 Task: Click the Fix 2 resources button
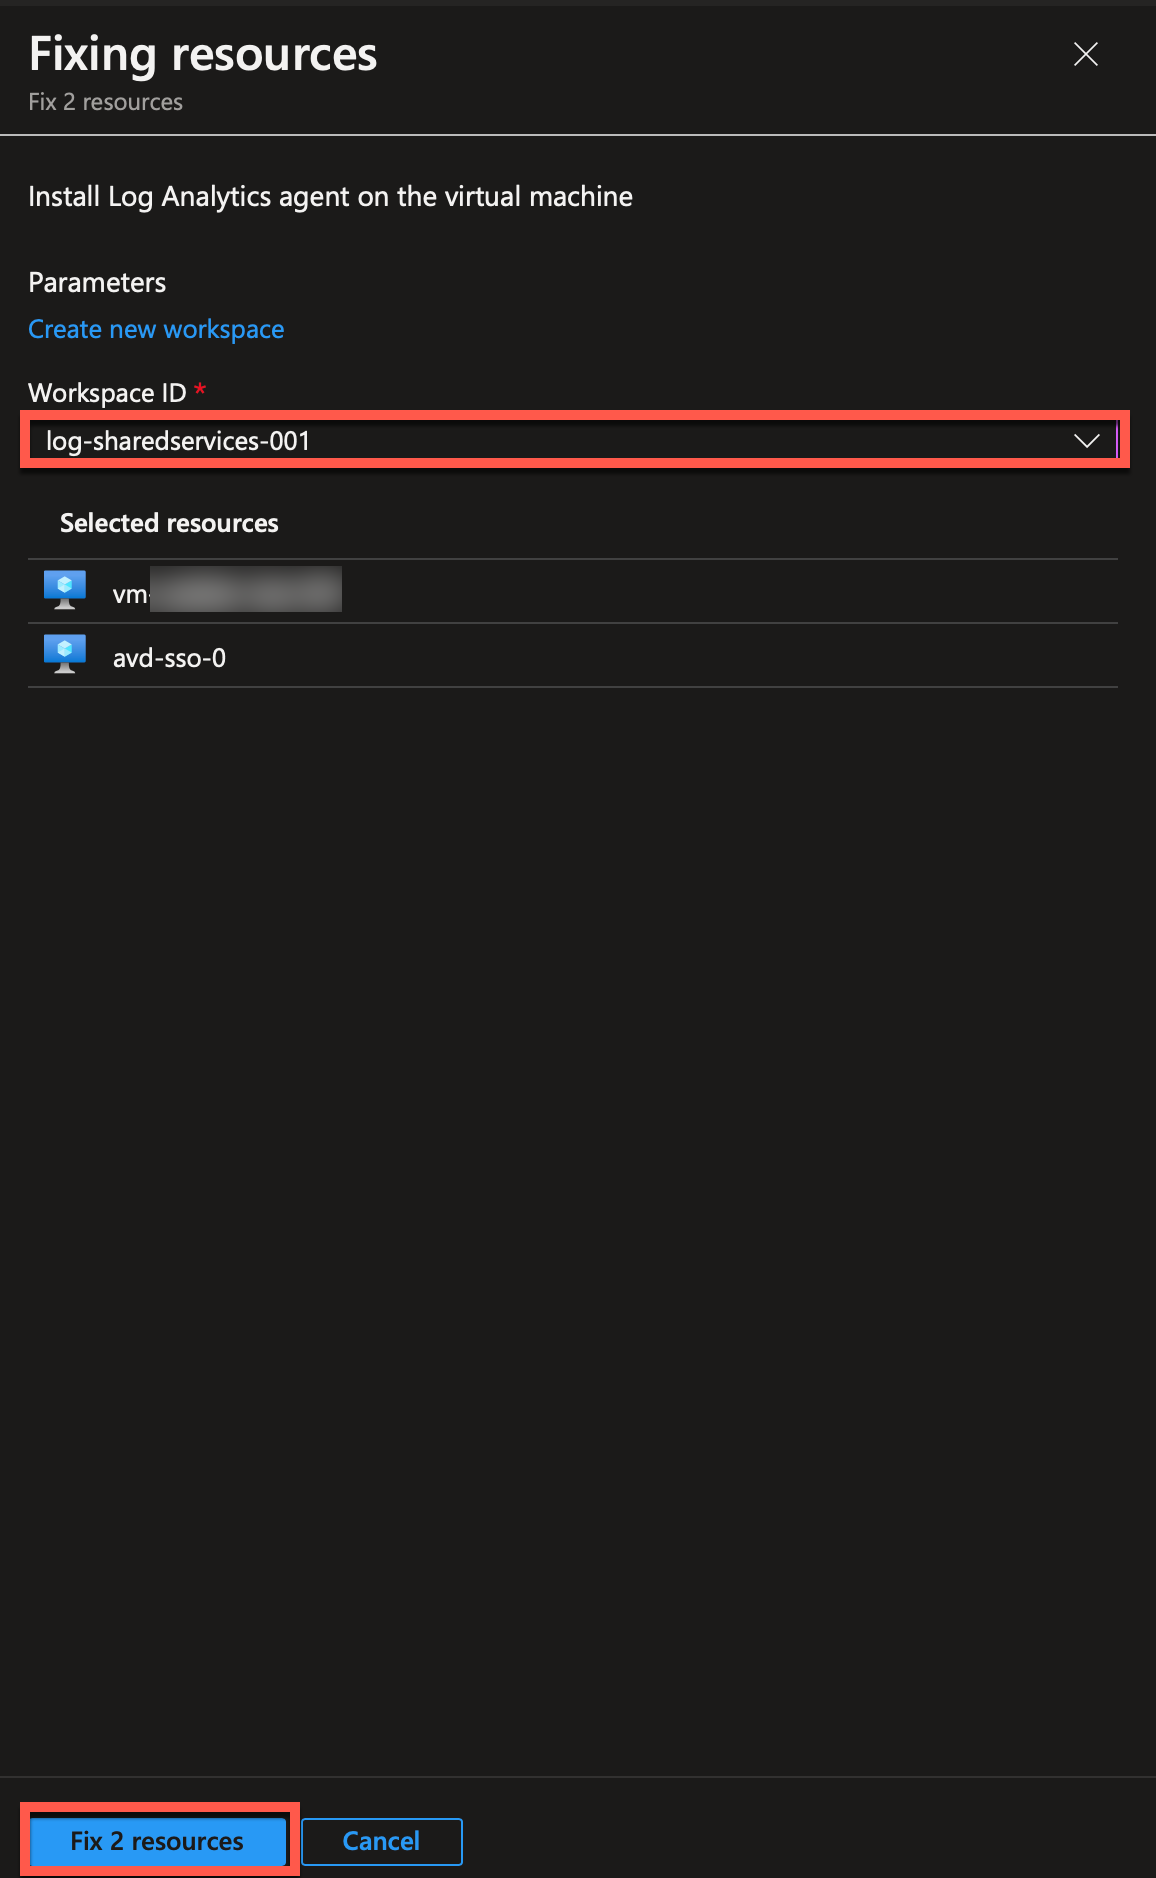click(x=158, y=1841)
